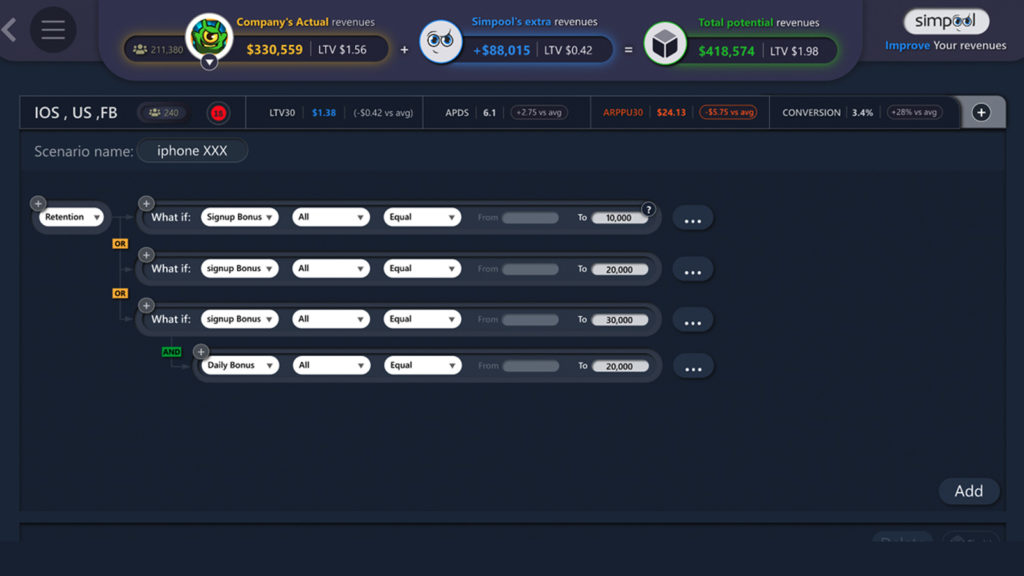Open more options for Daily Bonus row

(x=692, y=368)
